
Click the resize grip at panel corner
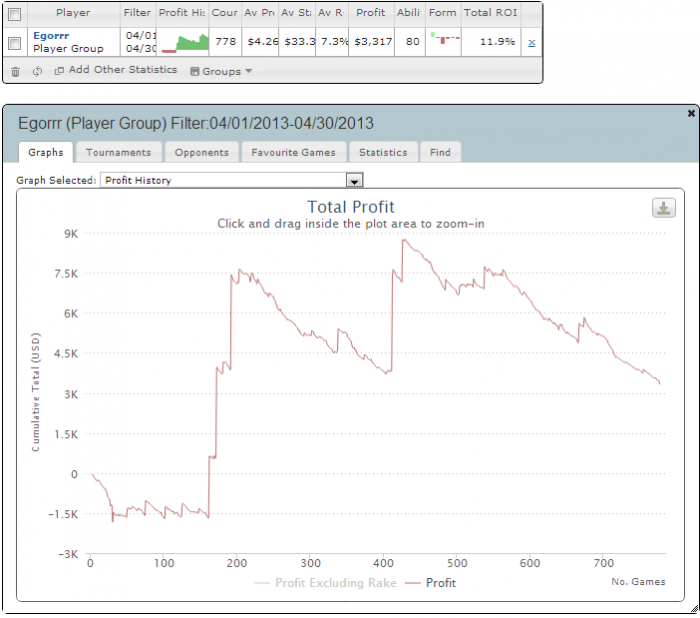[695, 609]
